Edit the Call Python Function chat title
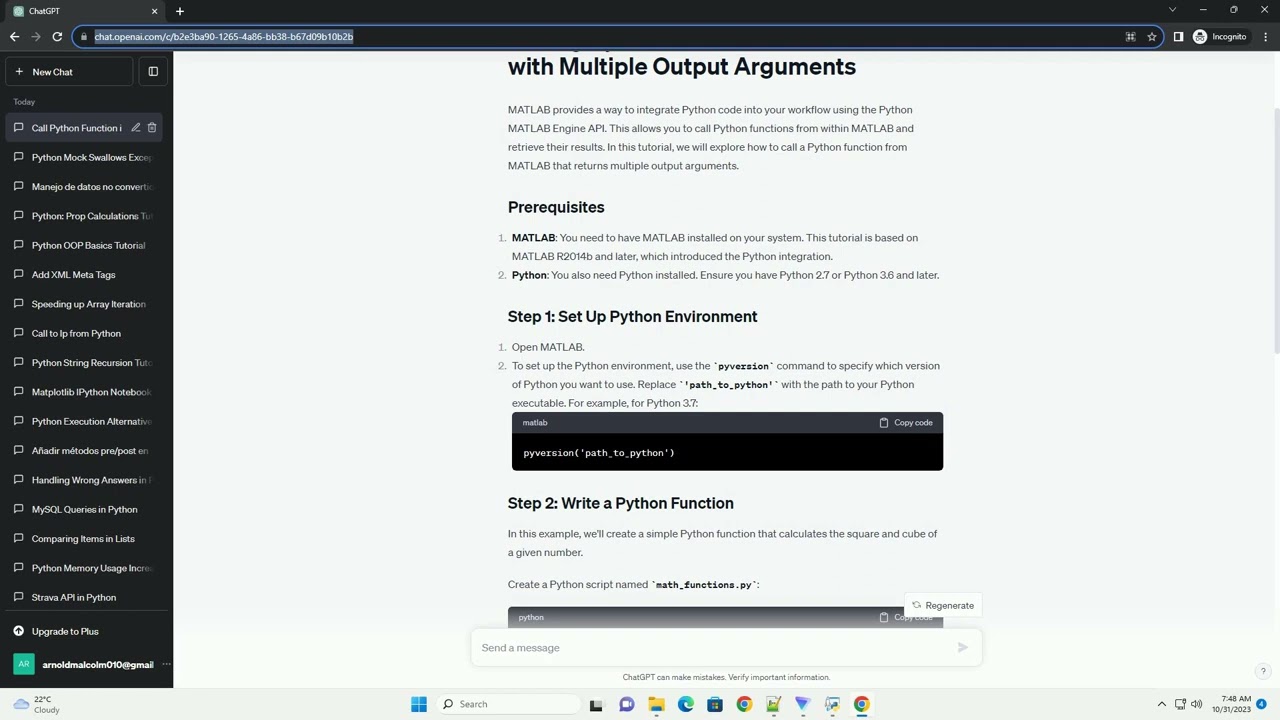Viewport: 1280px width, 720px height. click(135, 128)
